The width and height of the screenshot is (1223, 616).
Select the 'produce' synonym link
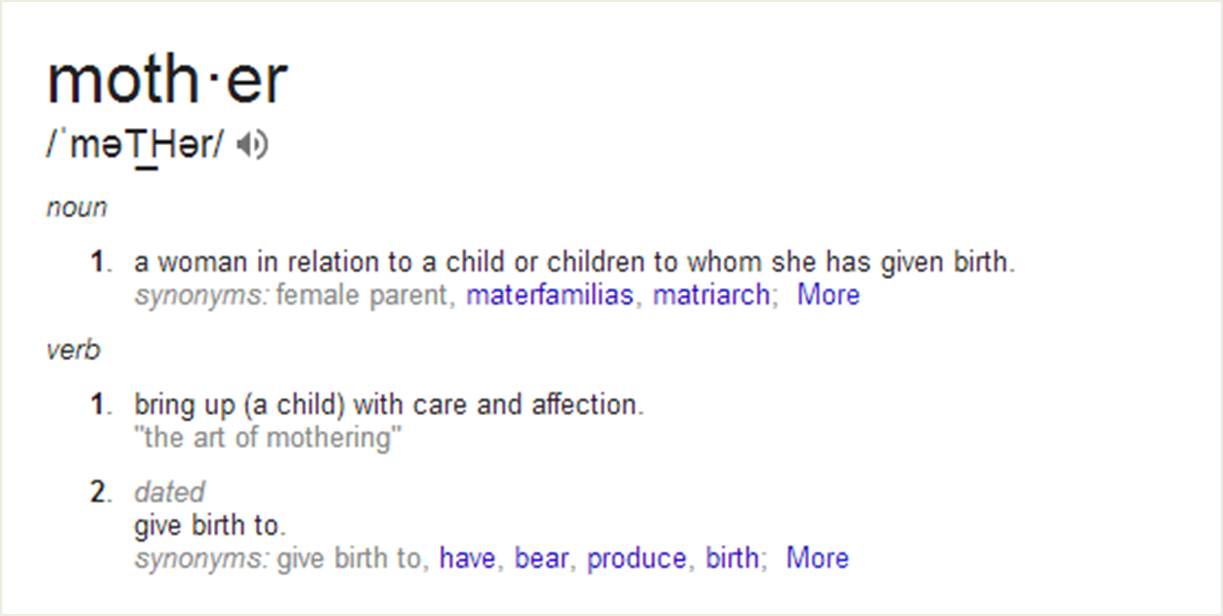click(x=637, y=558)
